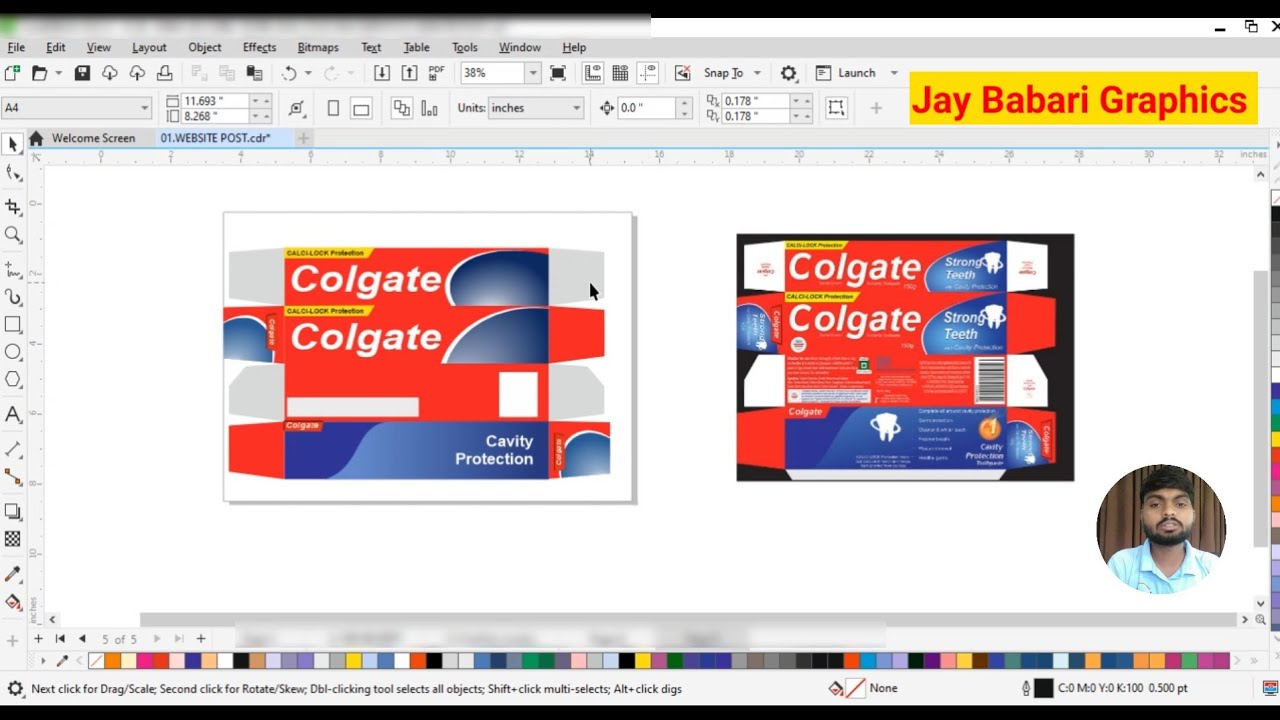
Task: Click the Save disk icon
Action: pyautogui.click(x=82, y=73)
